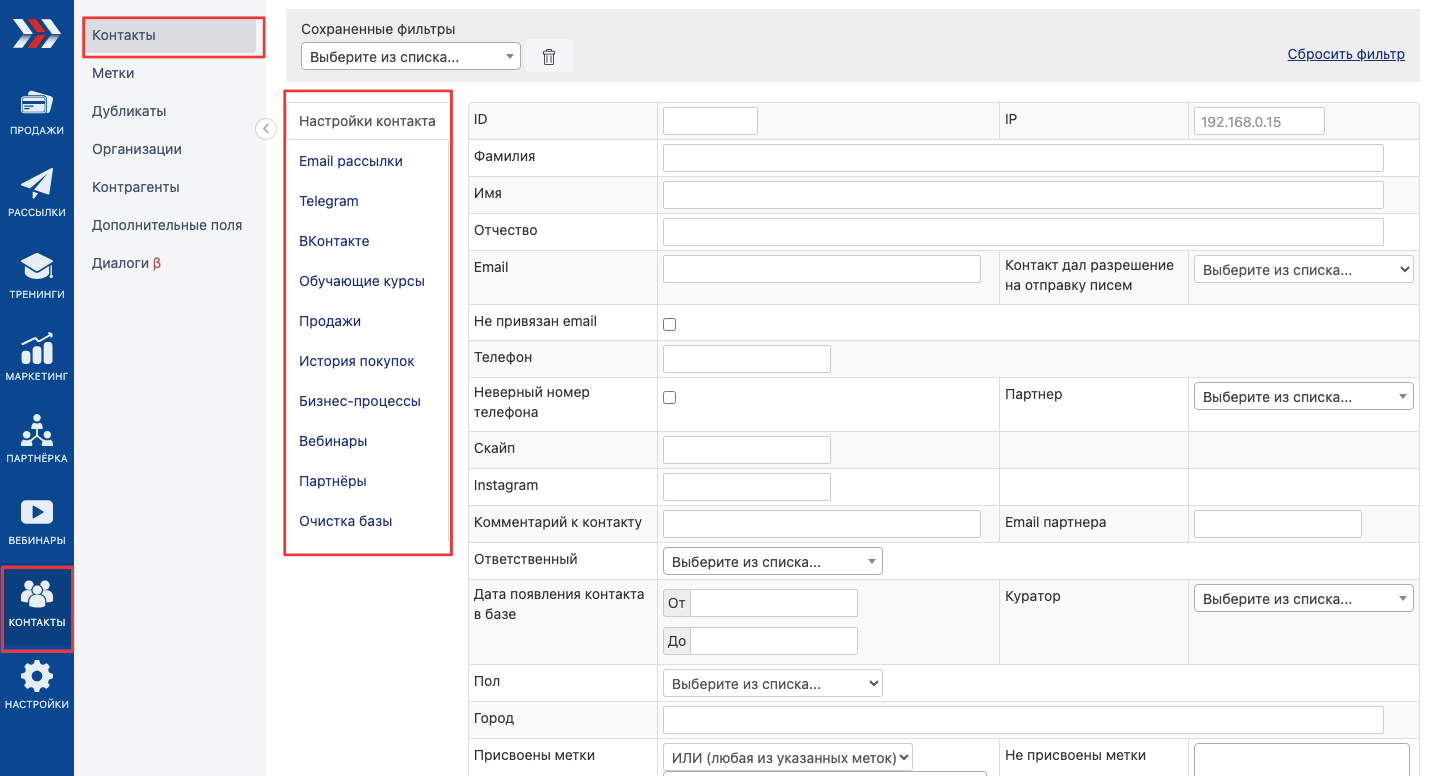Image resolution: width=1439 pixels, height=776 pixels.
Task: Collapse the submenu with the arrow circle
Action: 266,128
